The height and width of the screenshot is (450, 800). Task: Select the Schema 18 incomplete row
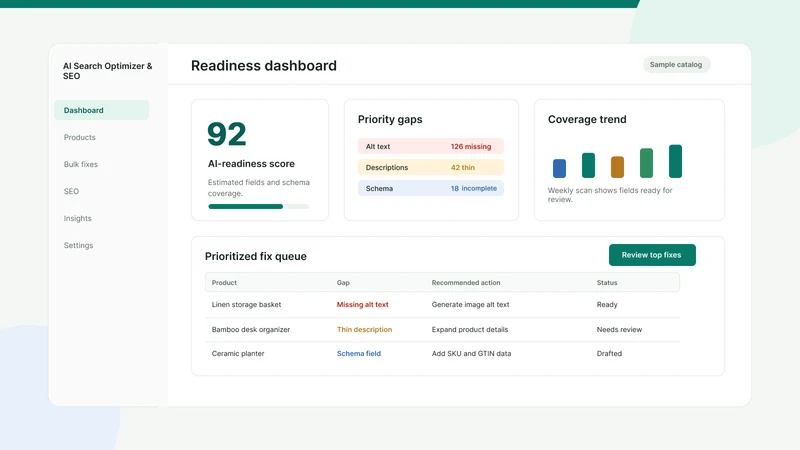click(431, 188)
